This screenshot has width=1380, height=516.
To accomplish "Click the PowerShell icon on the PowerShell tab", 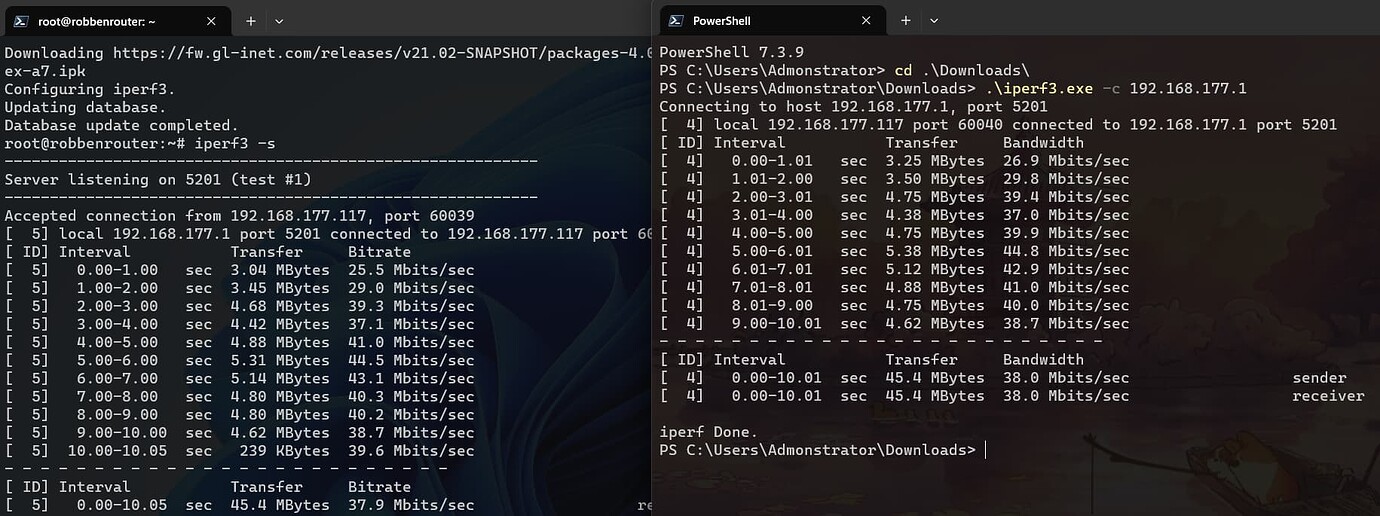I will pyautogui.click(x=677, y=21).
